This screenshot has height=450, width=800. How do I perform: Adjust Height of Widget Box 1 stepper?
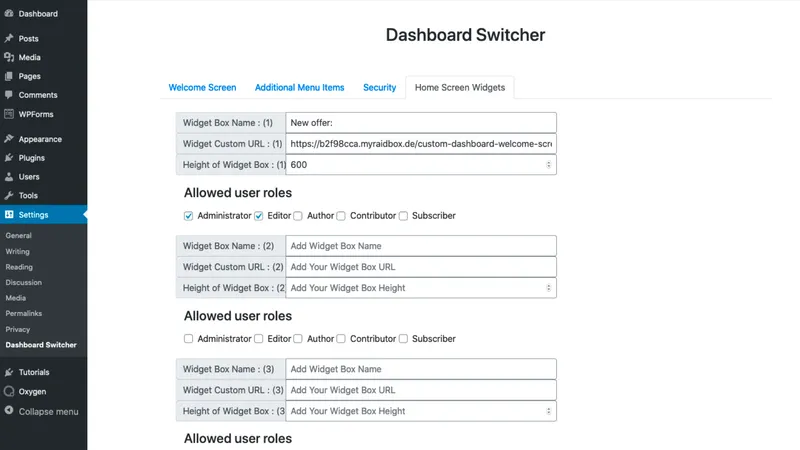(548, 165)
